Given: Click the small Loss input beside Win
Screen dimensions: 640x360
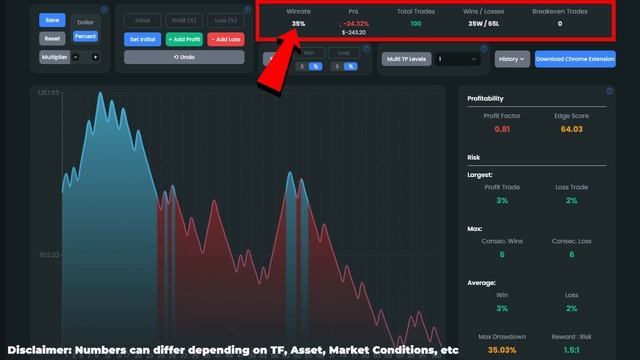Looking at the screenshot, I should point(344,53).
